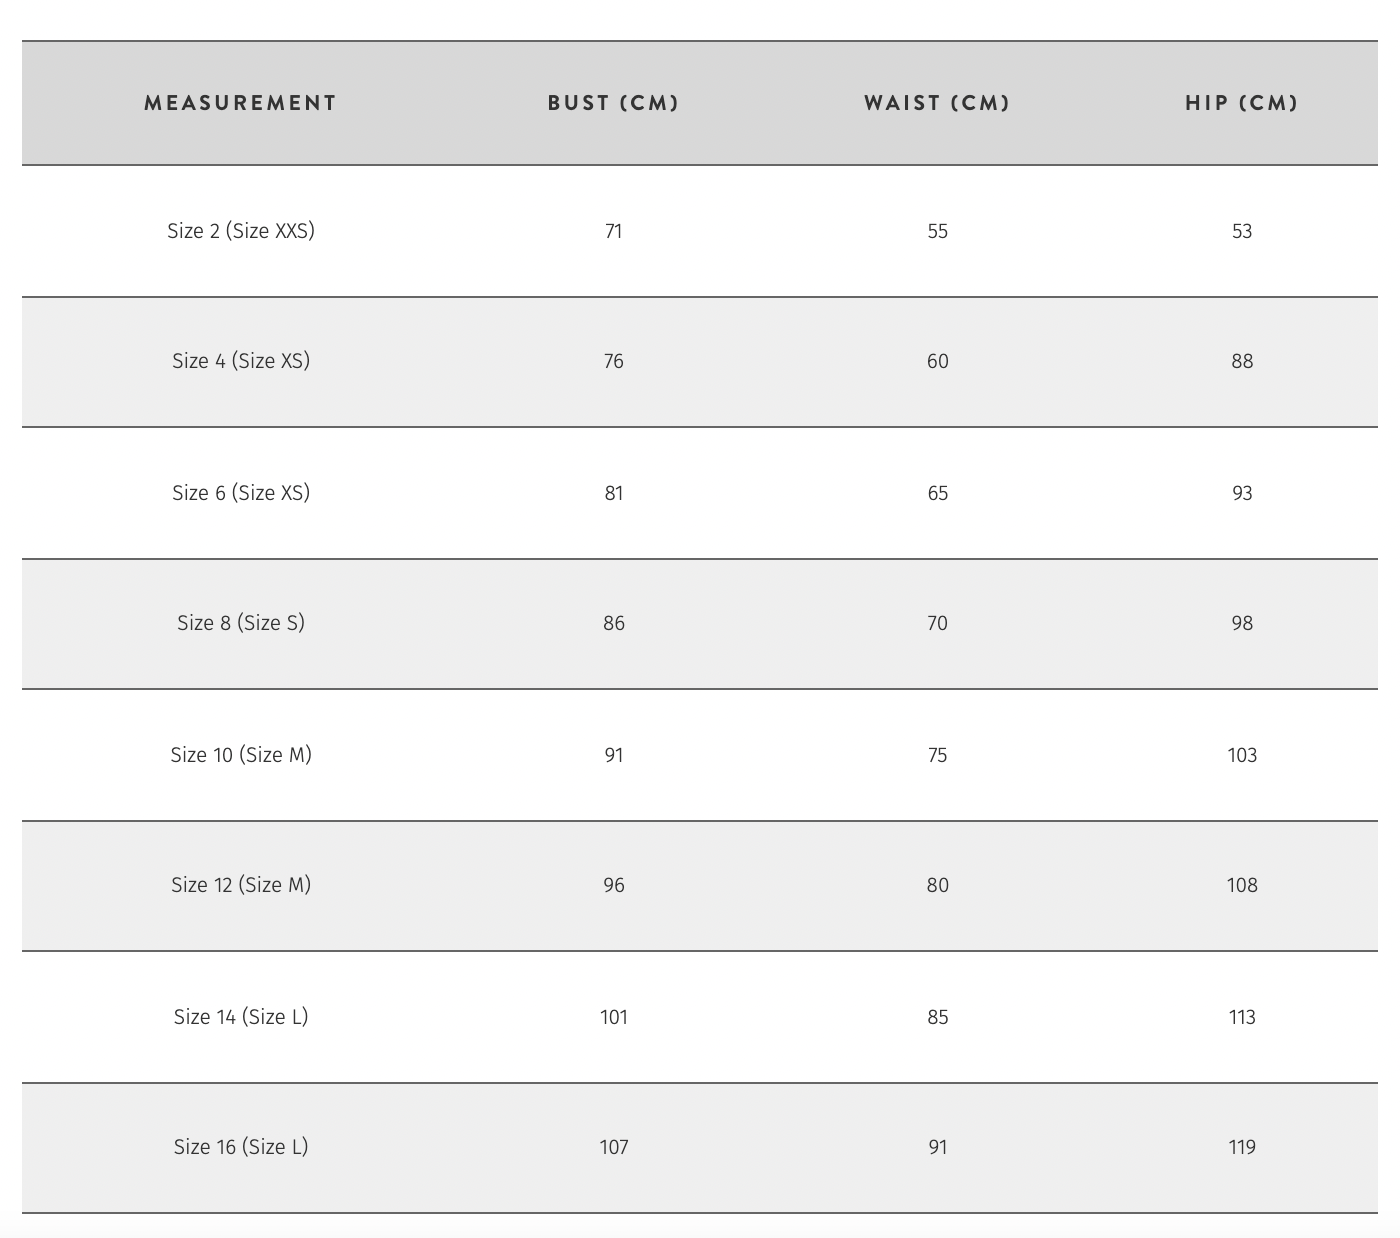Click the Size 2 (Size XXS) row label
The image size is (1400, 1238).
tap(240, 231)
